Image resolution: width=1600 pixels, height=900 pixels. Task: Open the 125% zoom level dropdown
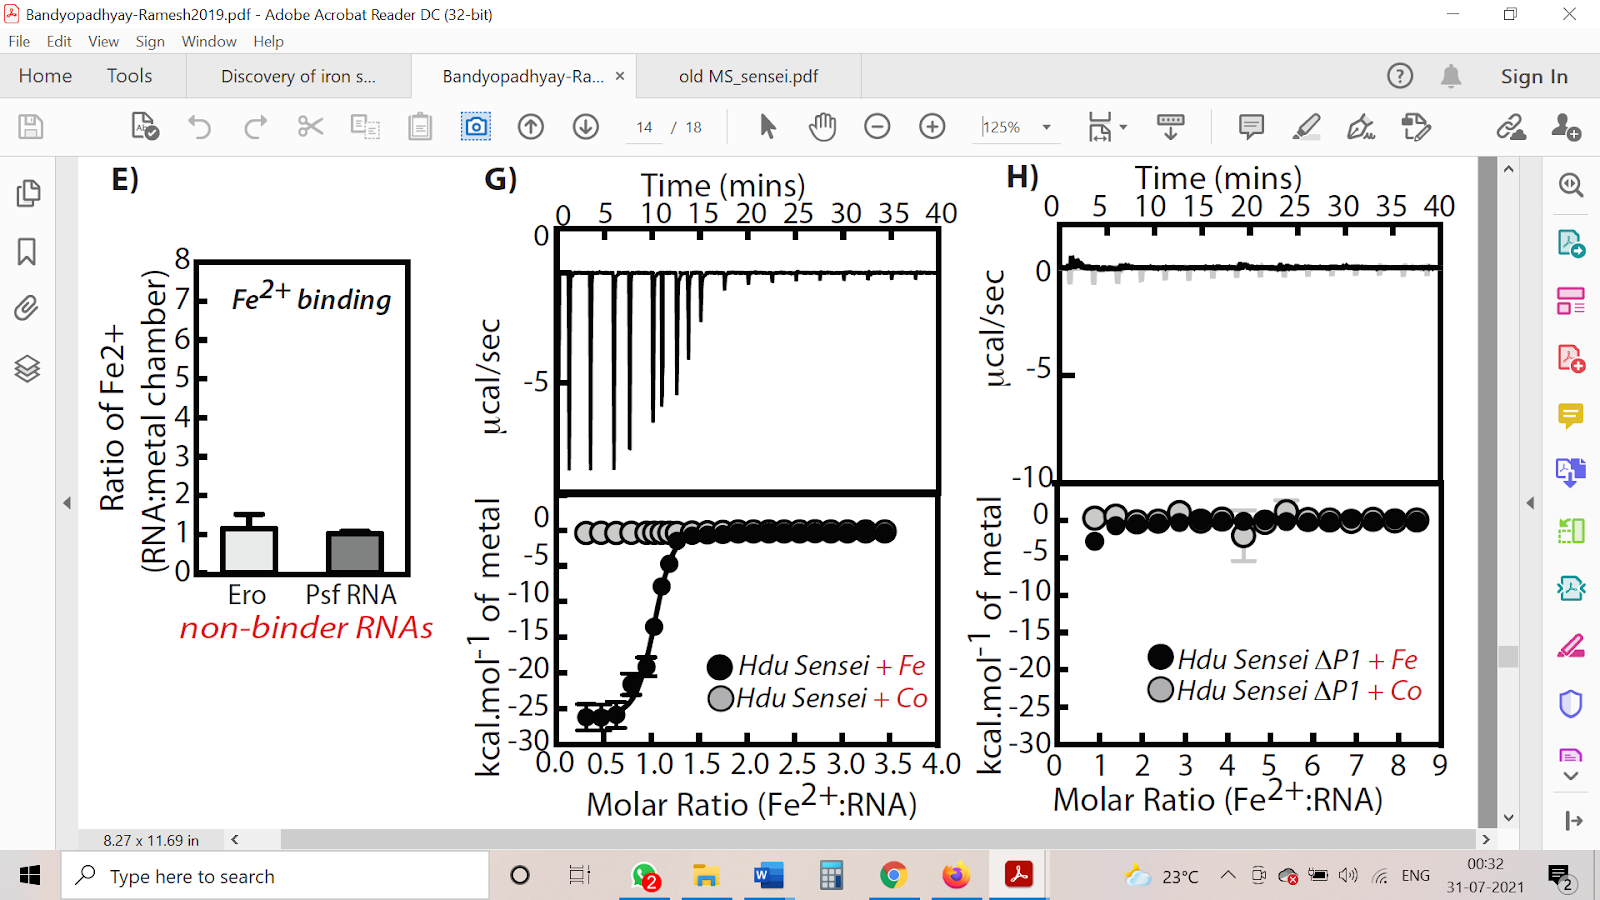pyautogui.click(x=1046, y=127)
